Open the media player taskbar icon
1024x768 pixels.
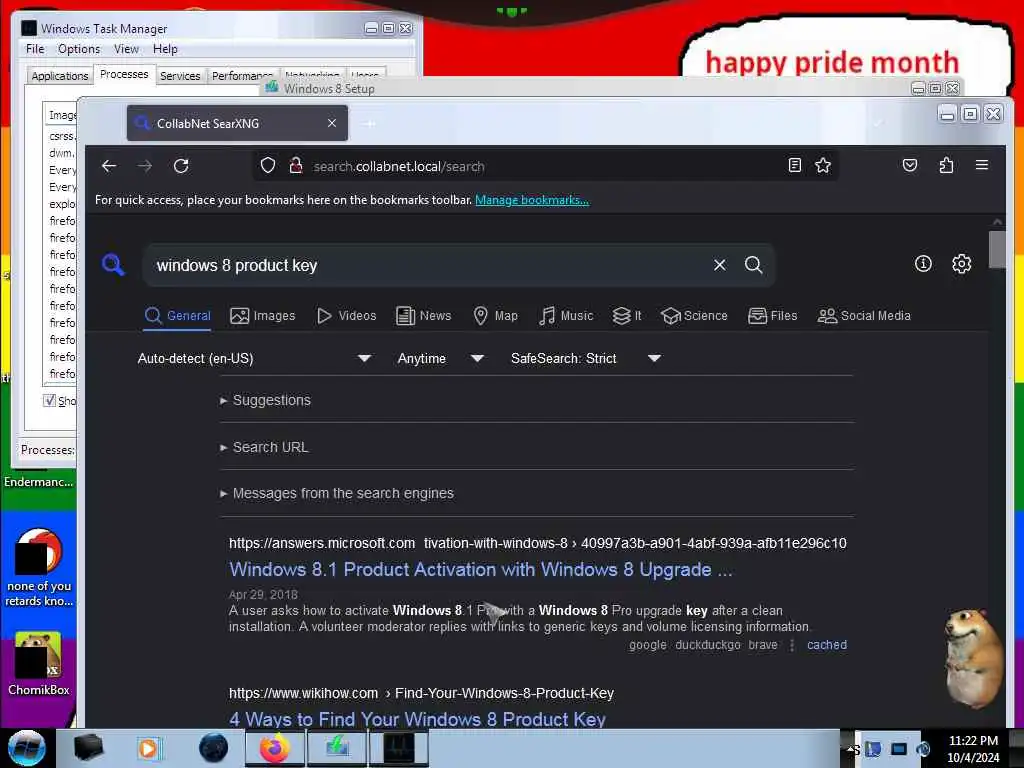[148, 748]
